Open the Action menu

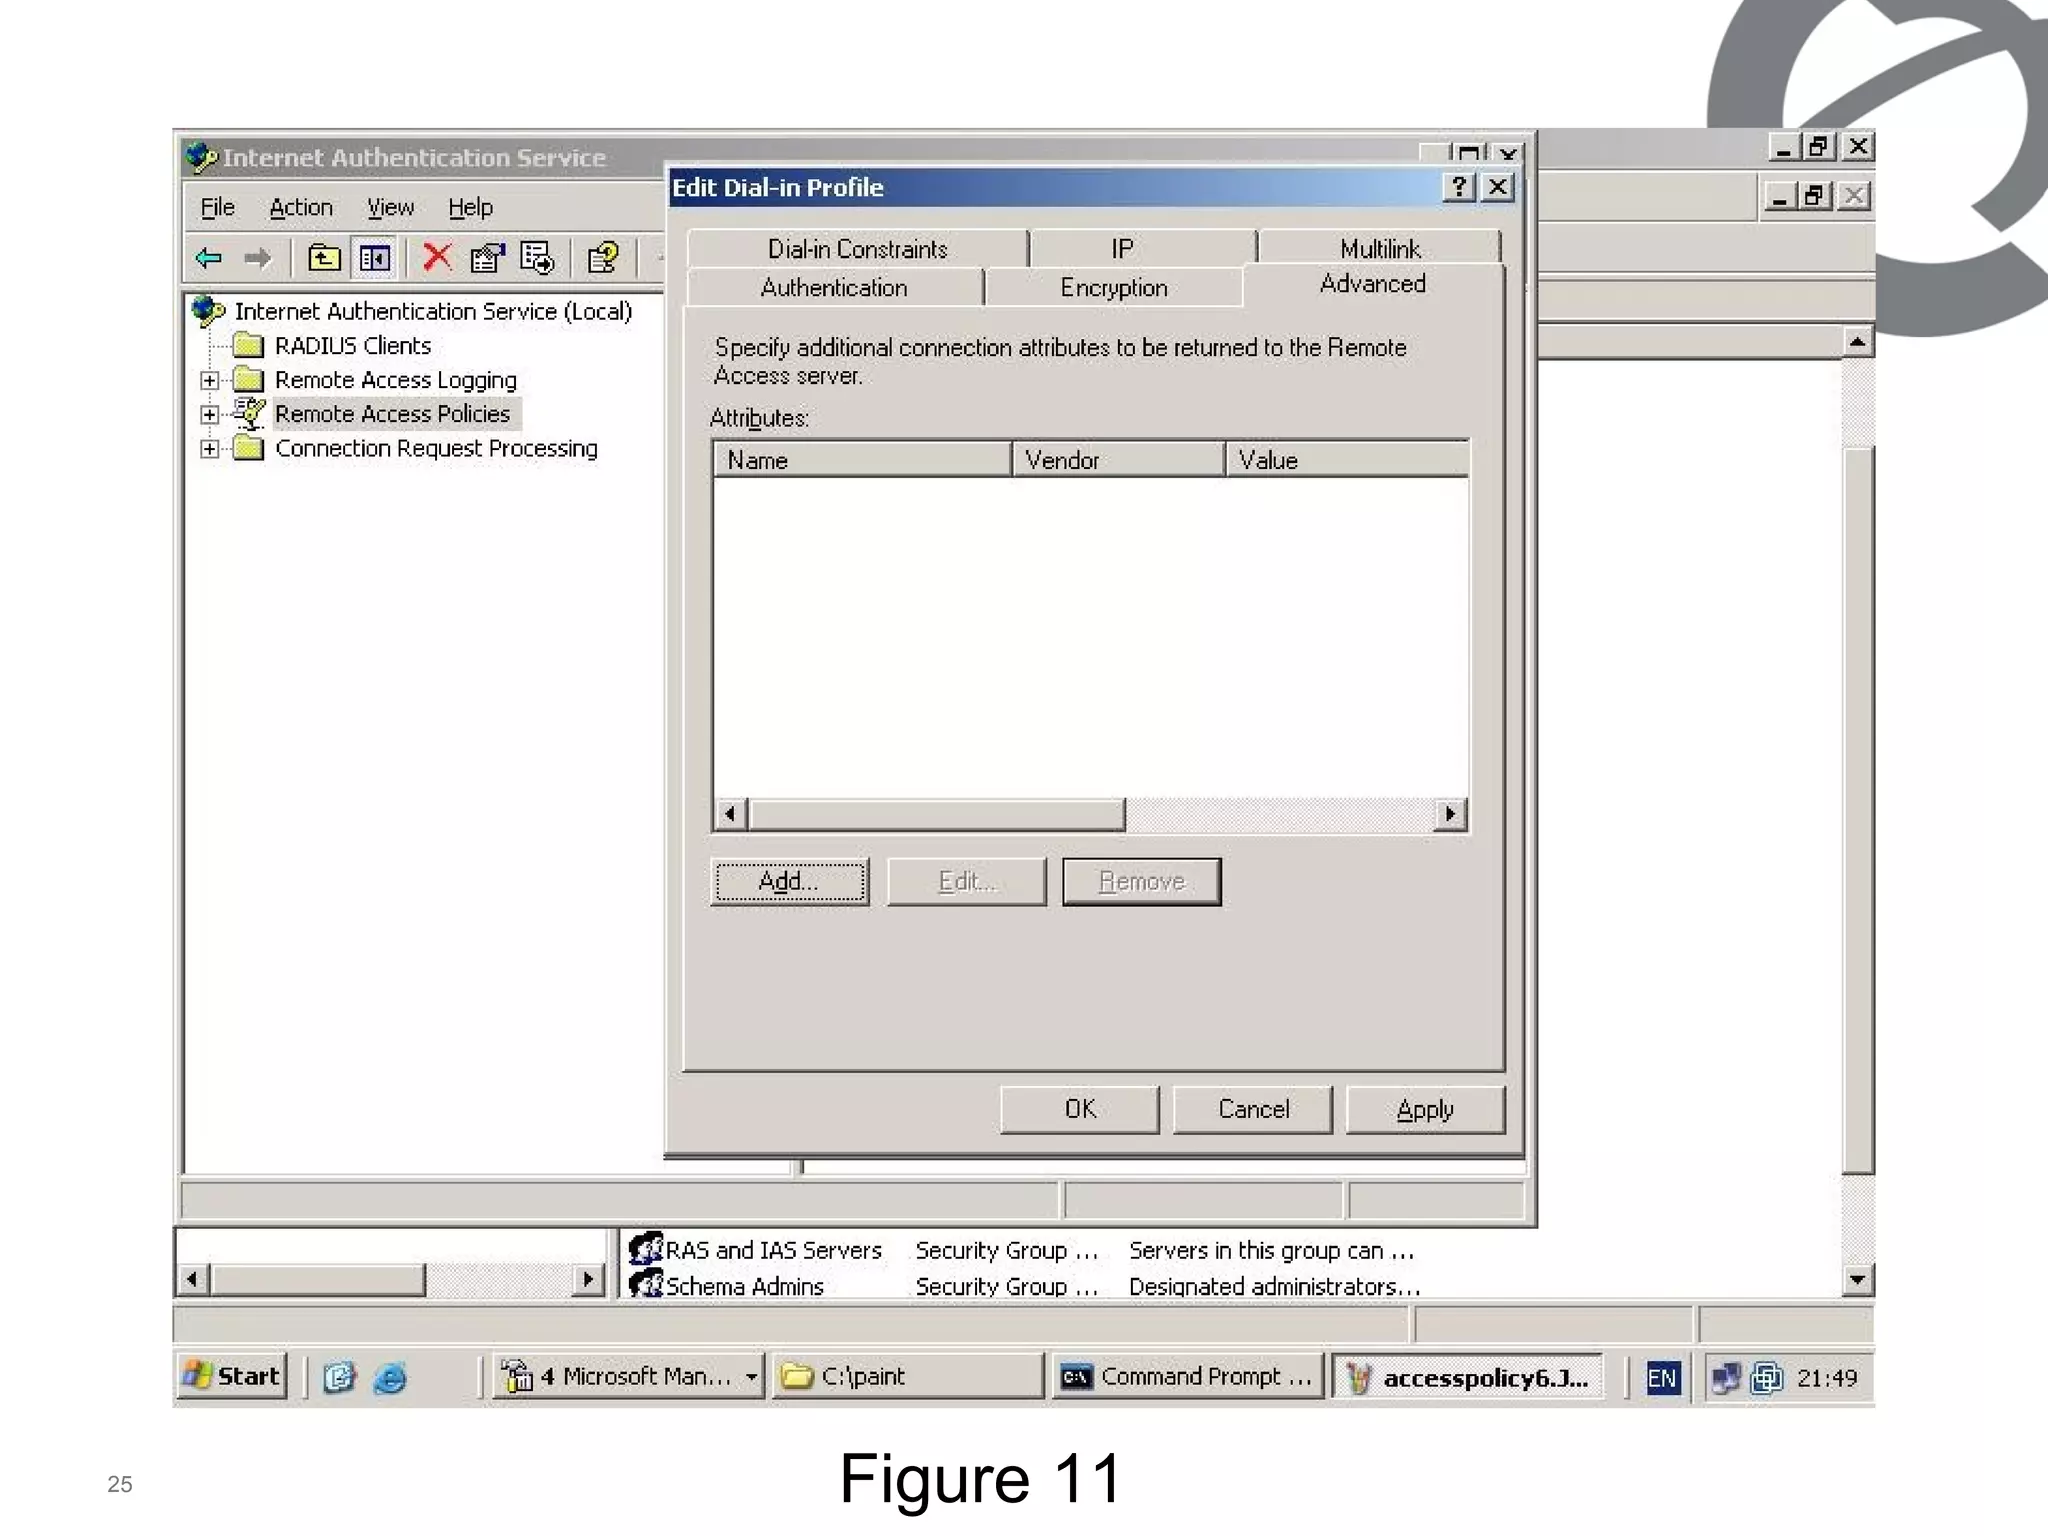coord(301,207)
